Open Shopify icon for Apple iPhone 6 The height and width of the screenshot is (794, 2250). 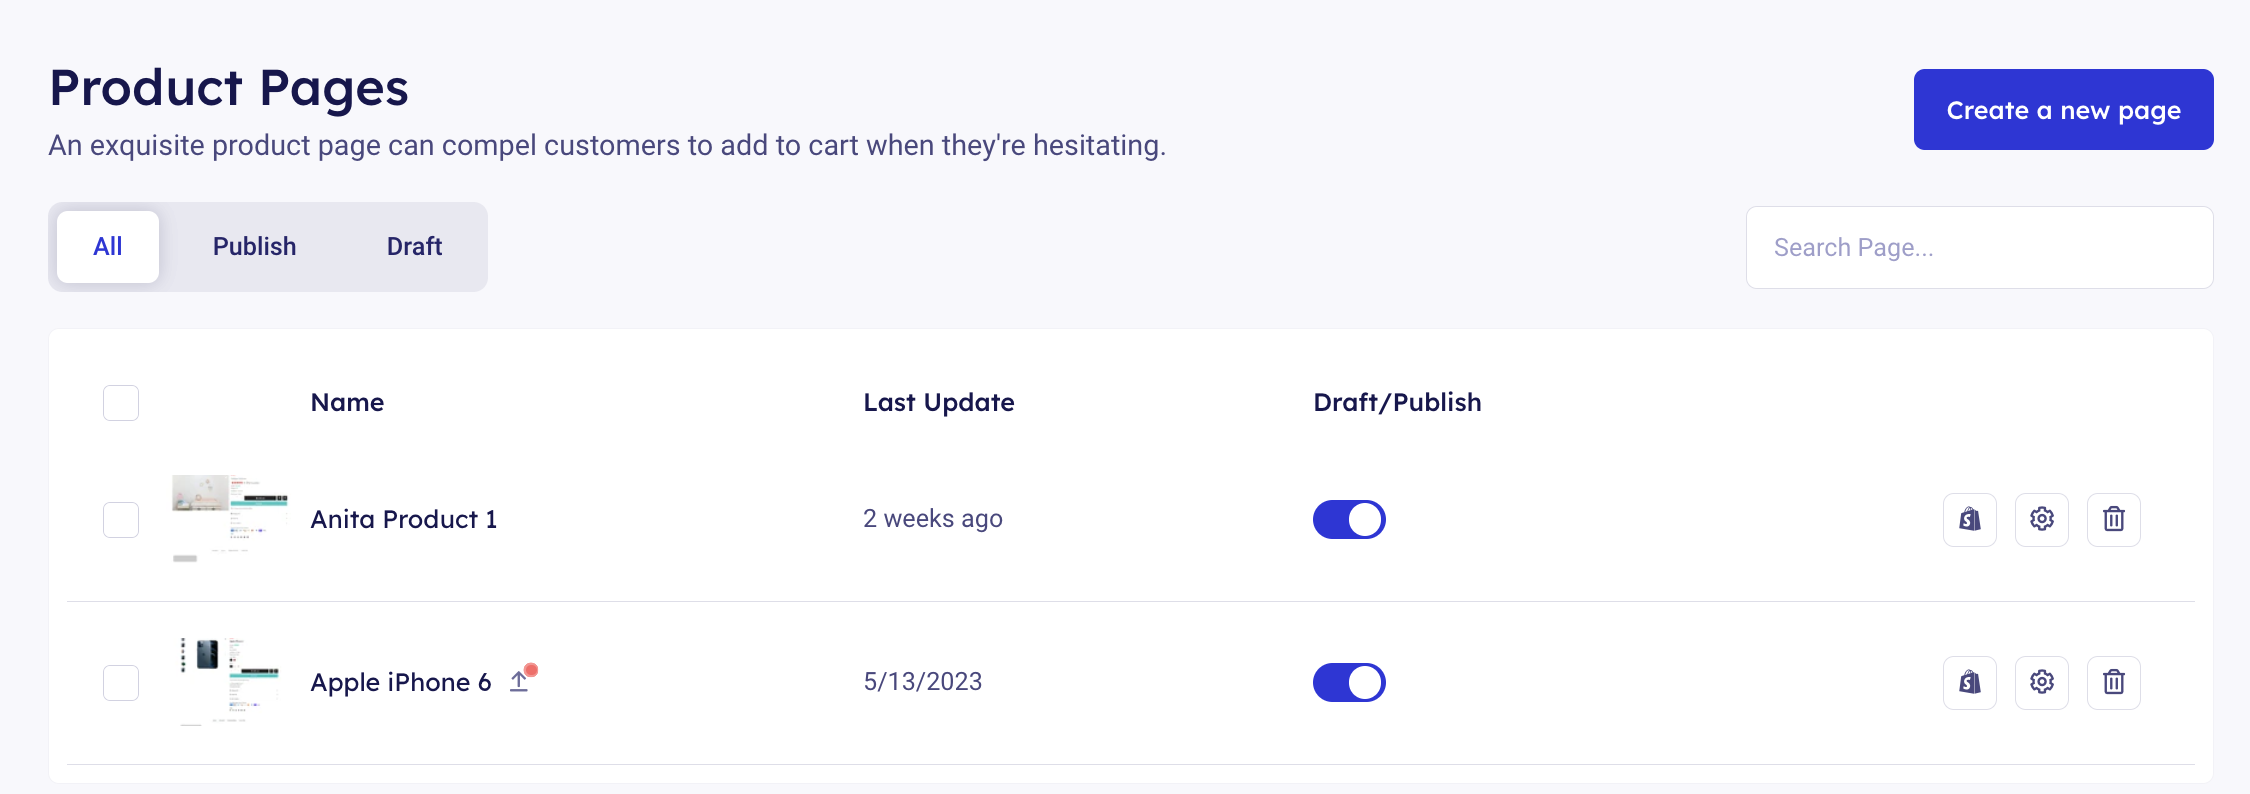click(1969, 682)
